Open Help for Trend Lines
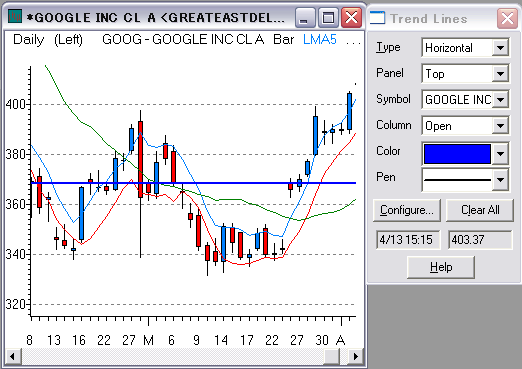 click(x=441, y=267)
